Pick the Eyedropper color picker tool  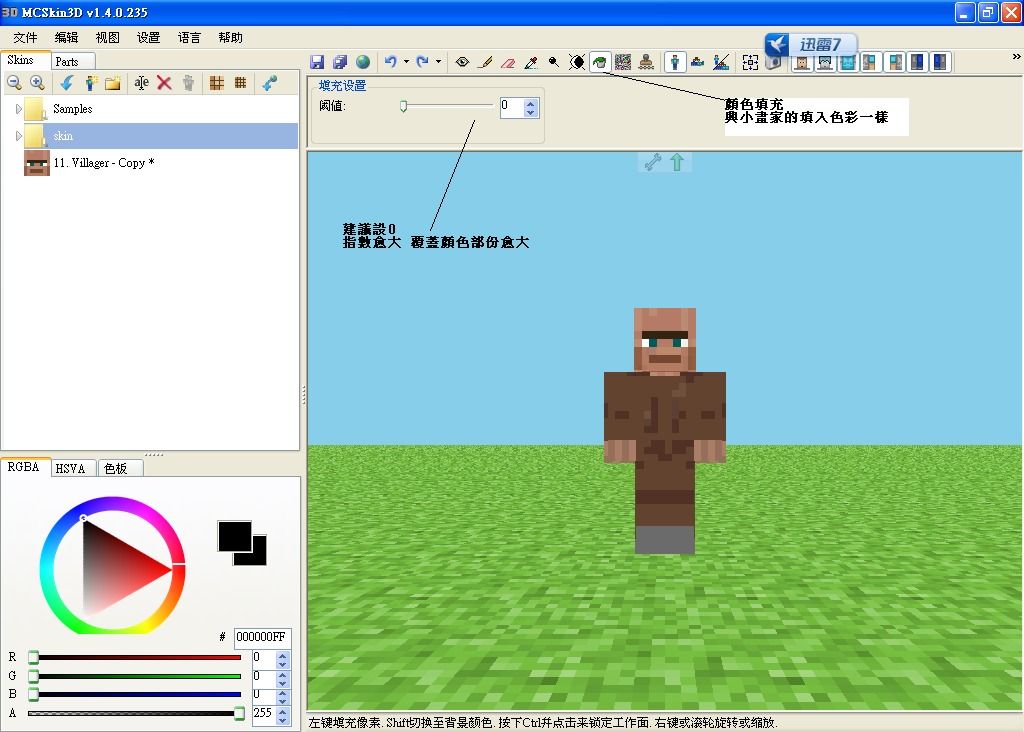pos(531,62)
